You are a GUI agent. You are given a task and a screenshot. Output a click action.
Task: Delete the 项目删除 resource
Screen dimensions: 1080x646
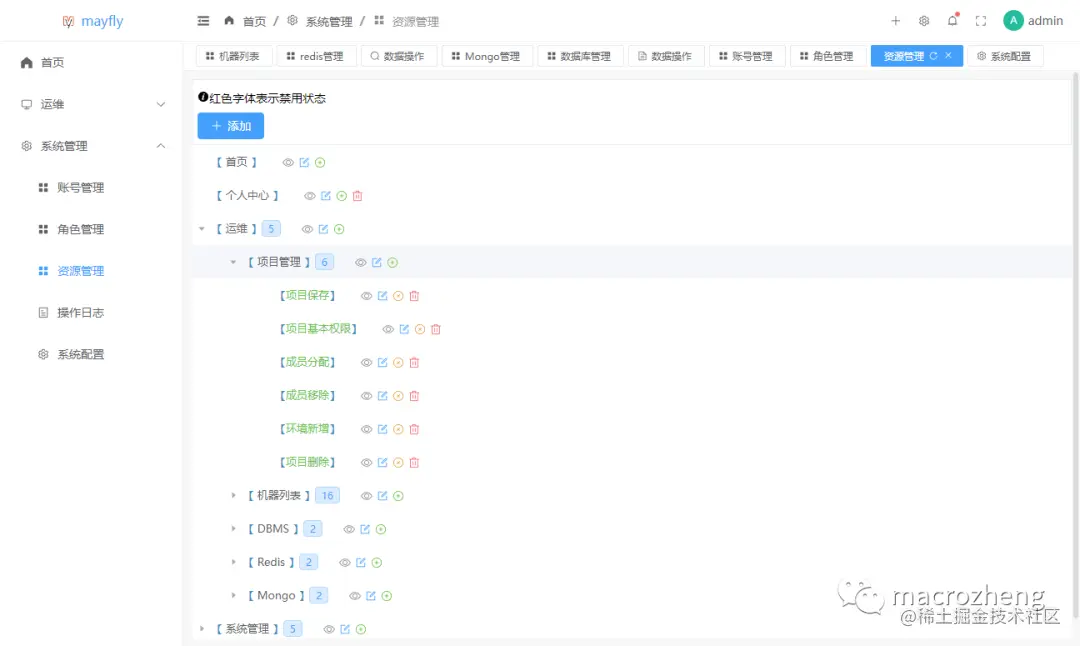click(x=414, y=463)
